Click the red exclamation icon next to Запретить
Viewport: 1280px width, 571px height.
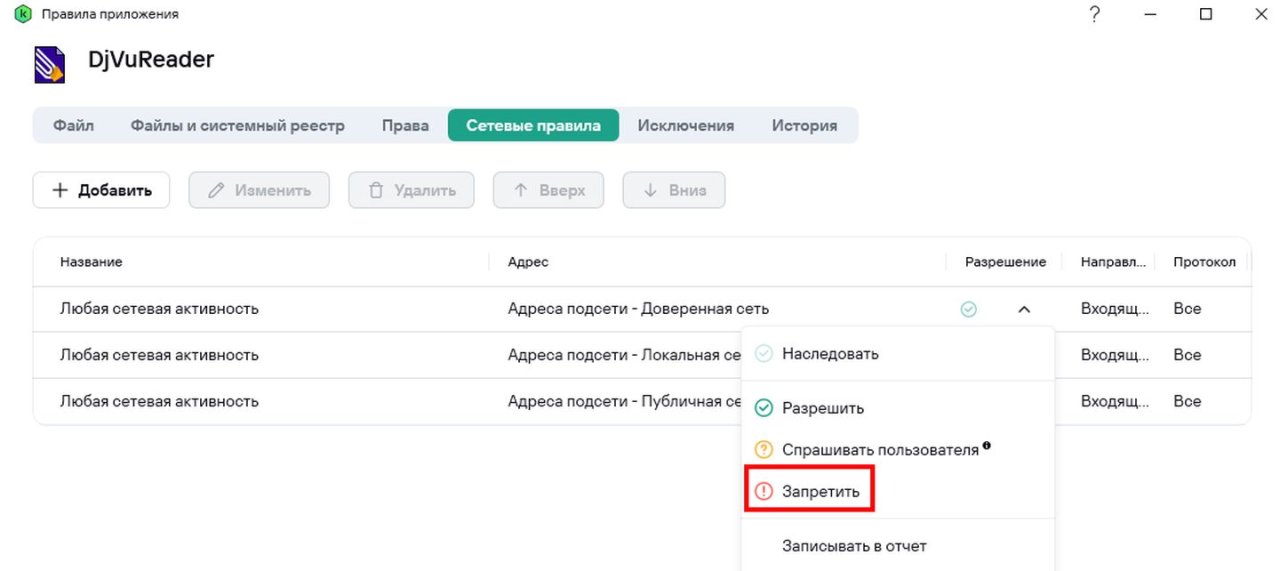click(x=764, y=492)
